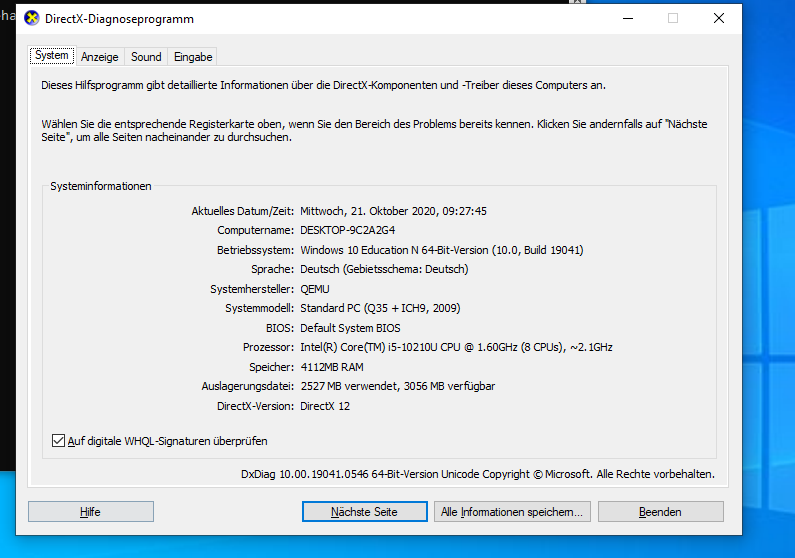The height and width of the screenshot is (558, 795).
Task: Close the DirectX-Diagnoseprogramm window
Action: [x=718, y=19]
